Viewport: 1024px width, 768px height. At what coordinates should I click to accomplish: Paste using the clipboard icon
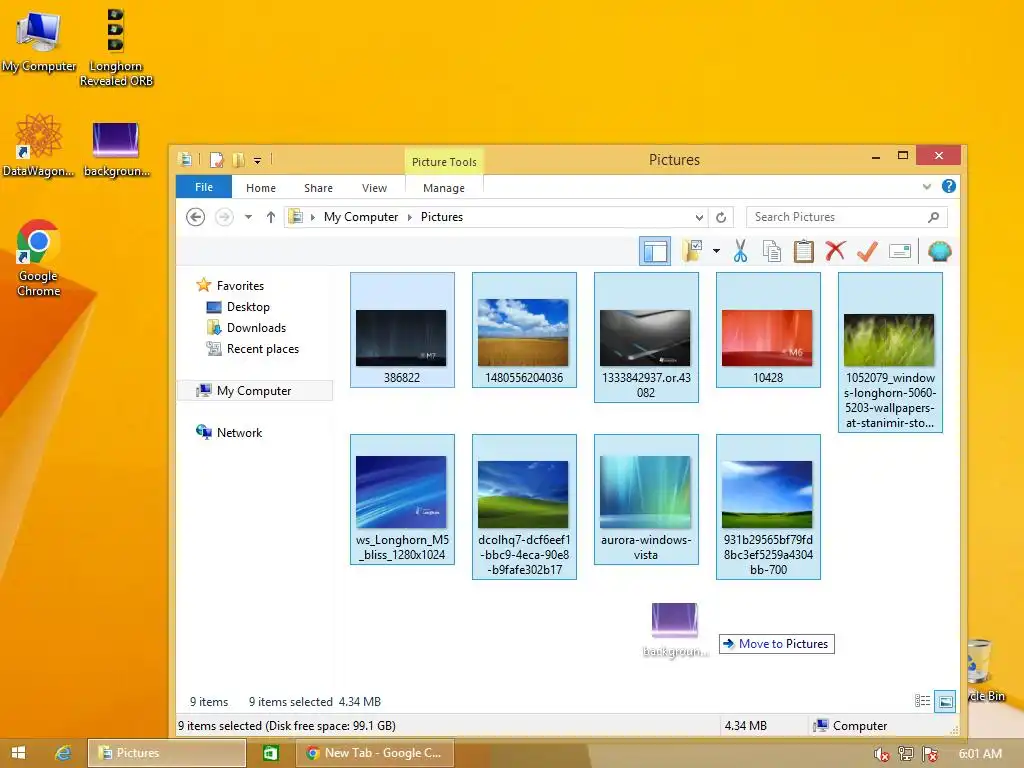tap(803, 251)
